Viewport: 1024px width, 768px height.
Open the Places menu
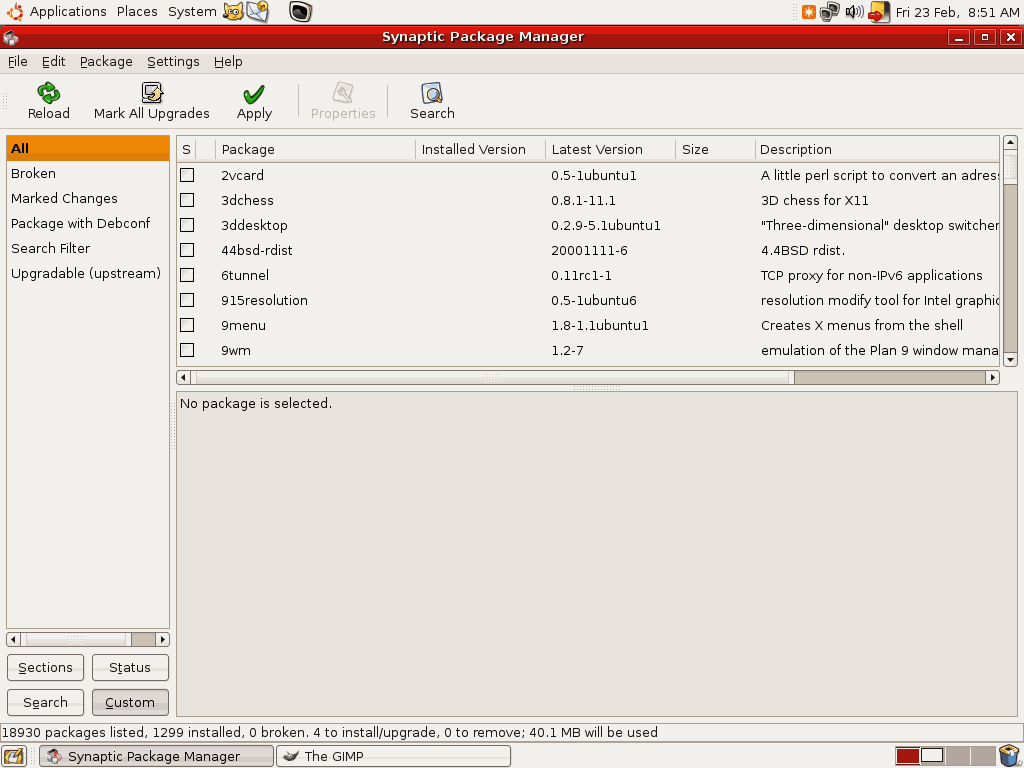(137, 12)
